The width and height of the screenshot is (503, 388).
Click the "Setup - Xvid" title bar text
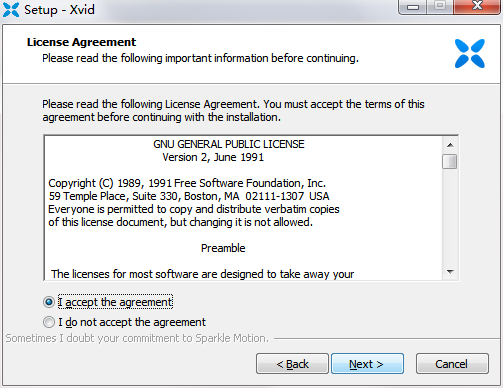point(59,10)
